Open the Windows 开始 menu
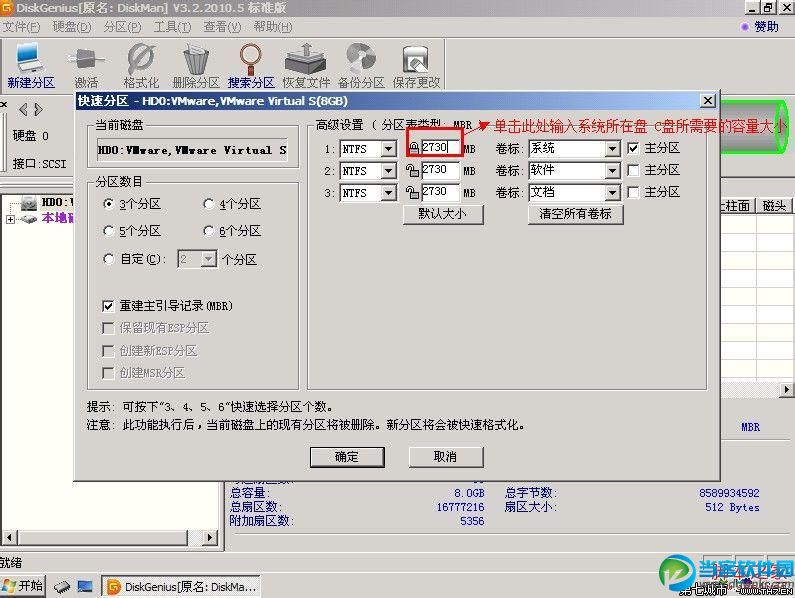The image size is (795, 598). coord(22,586)
